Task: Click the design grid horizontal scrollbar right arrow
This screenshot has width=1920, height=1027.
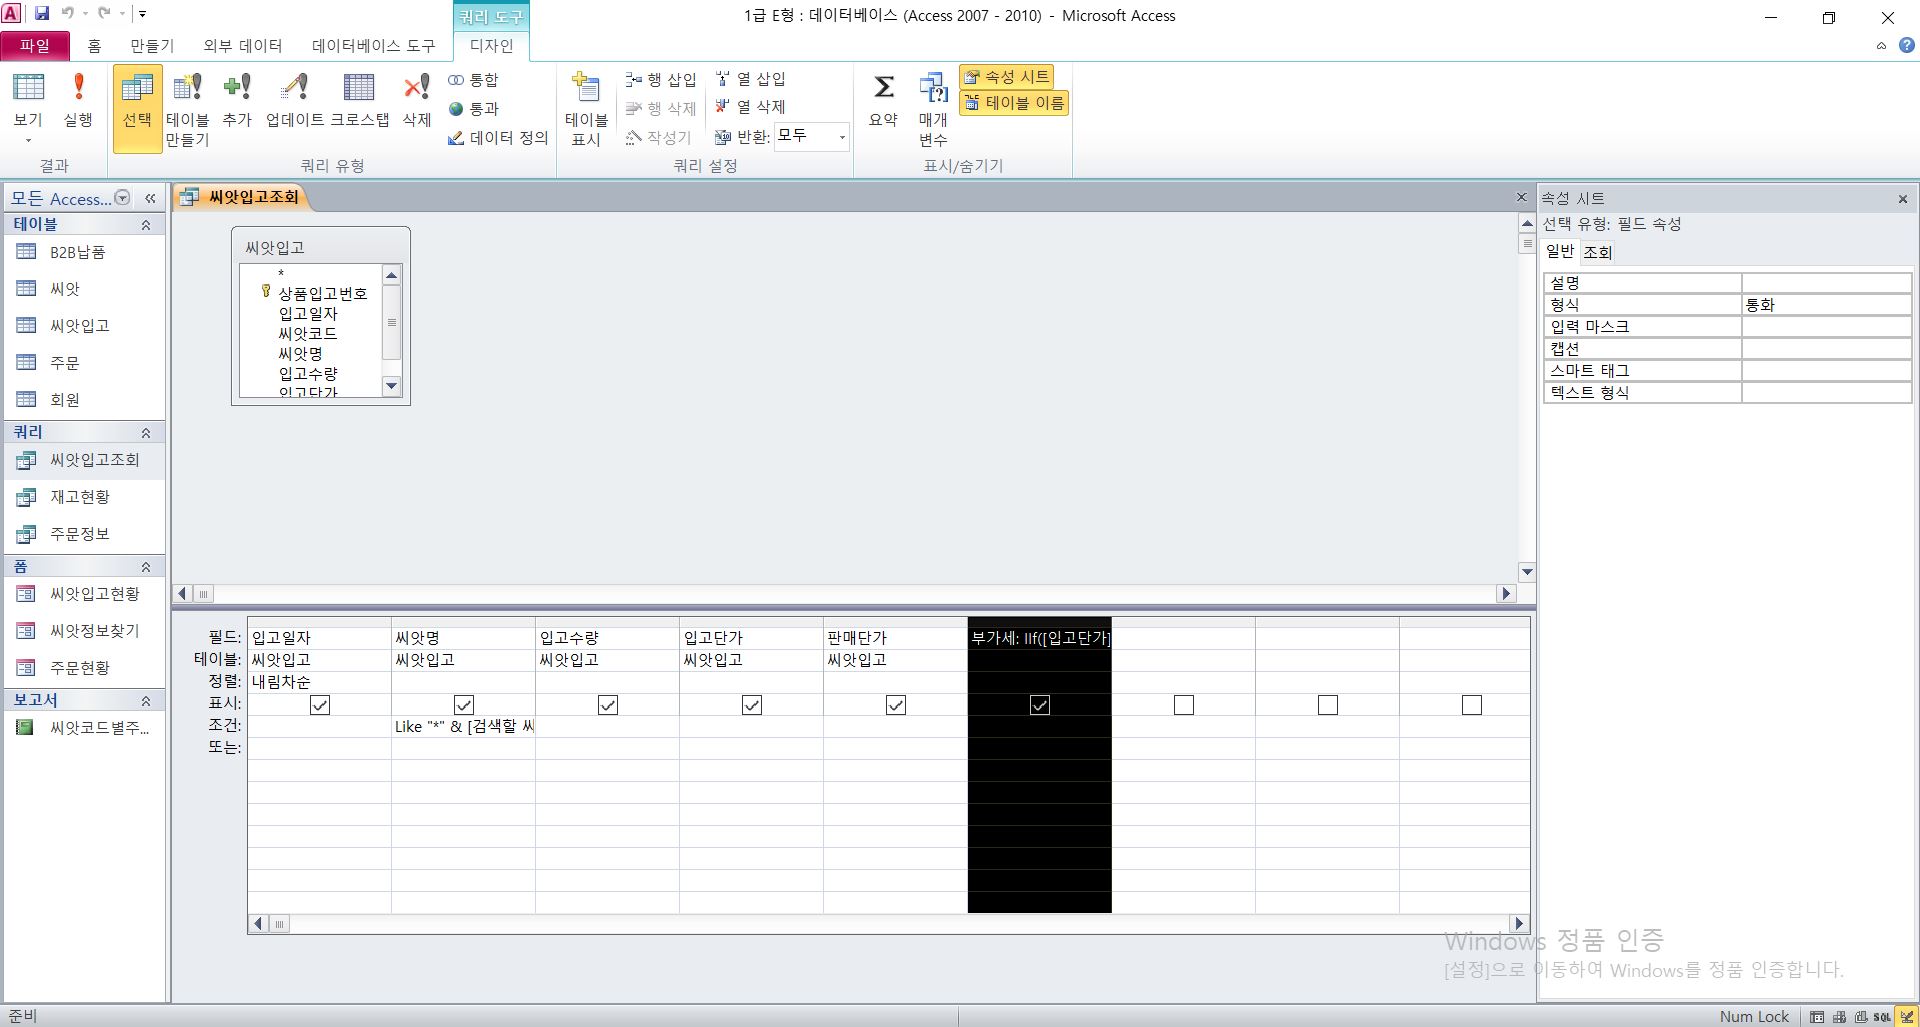Action: click(1519, 924)
